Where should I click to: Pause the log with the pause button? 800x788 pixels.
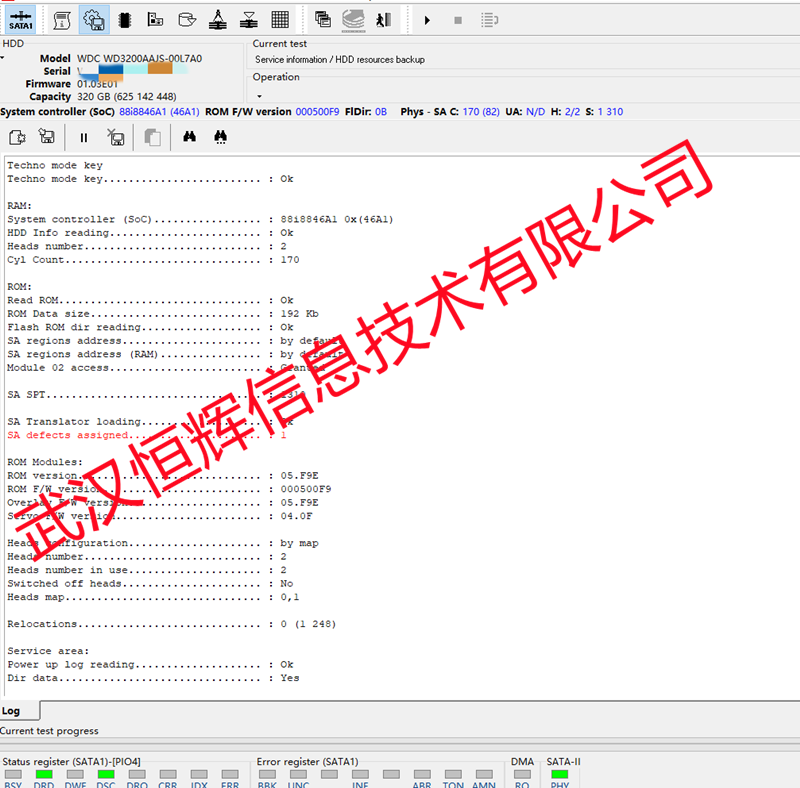[84, 137]
